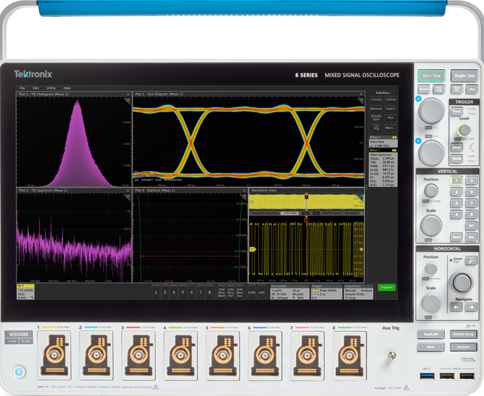Image resolution: width=484 pixels, height=396 pixels.
Task: Open the Ch 1 channel badge
Action: tap(26, 292)
